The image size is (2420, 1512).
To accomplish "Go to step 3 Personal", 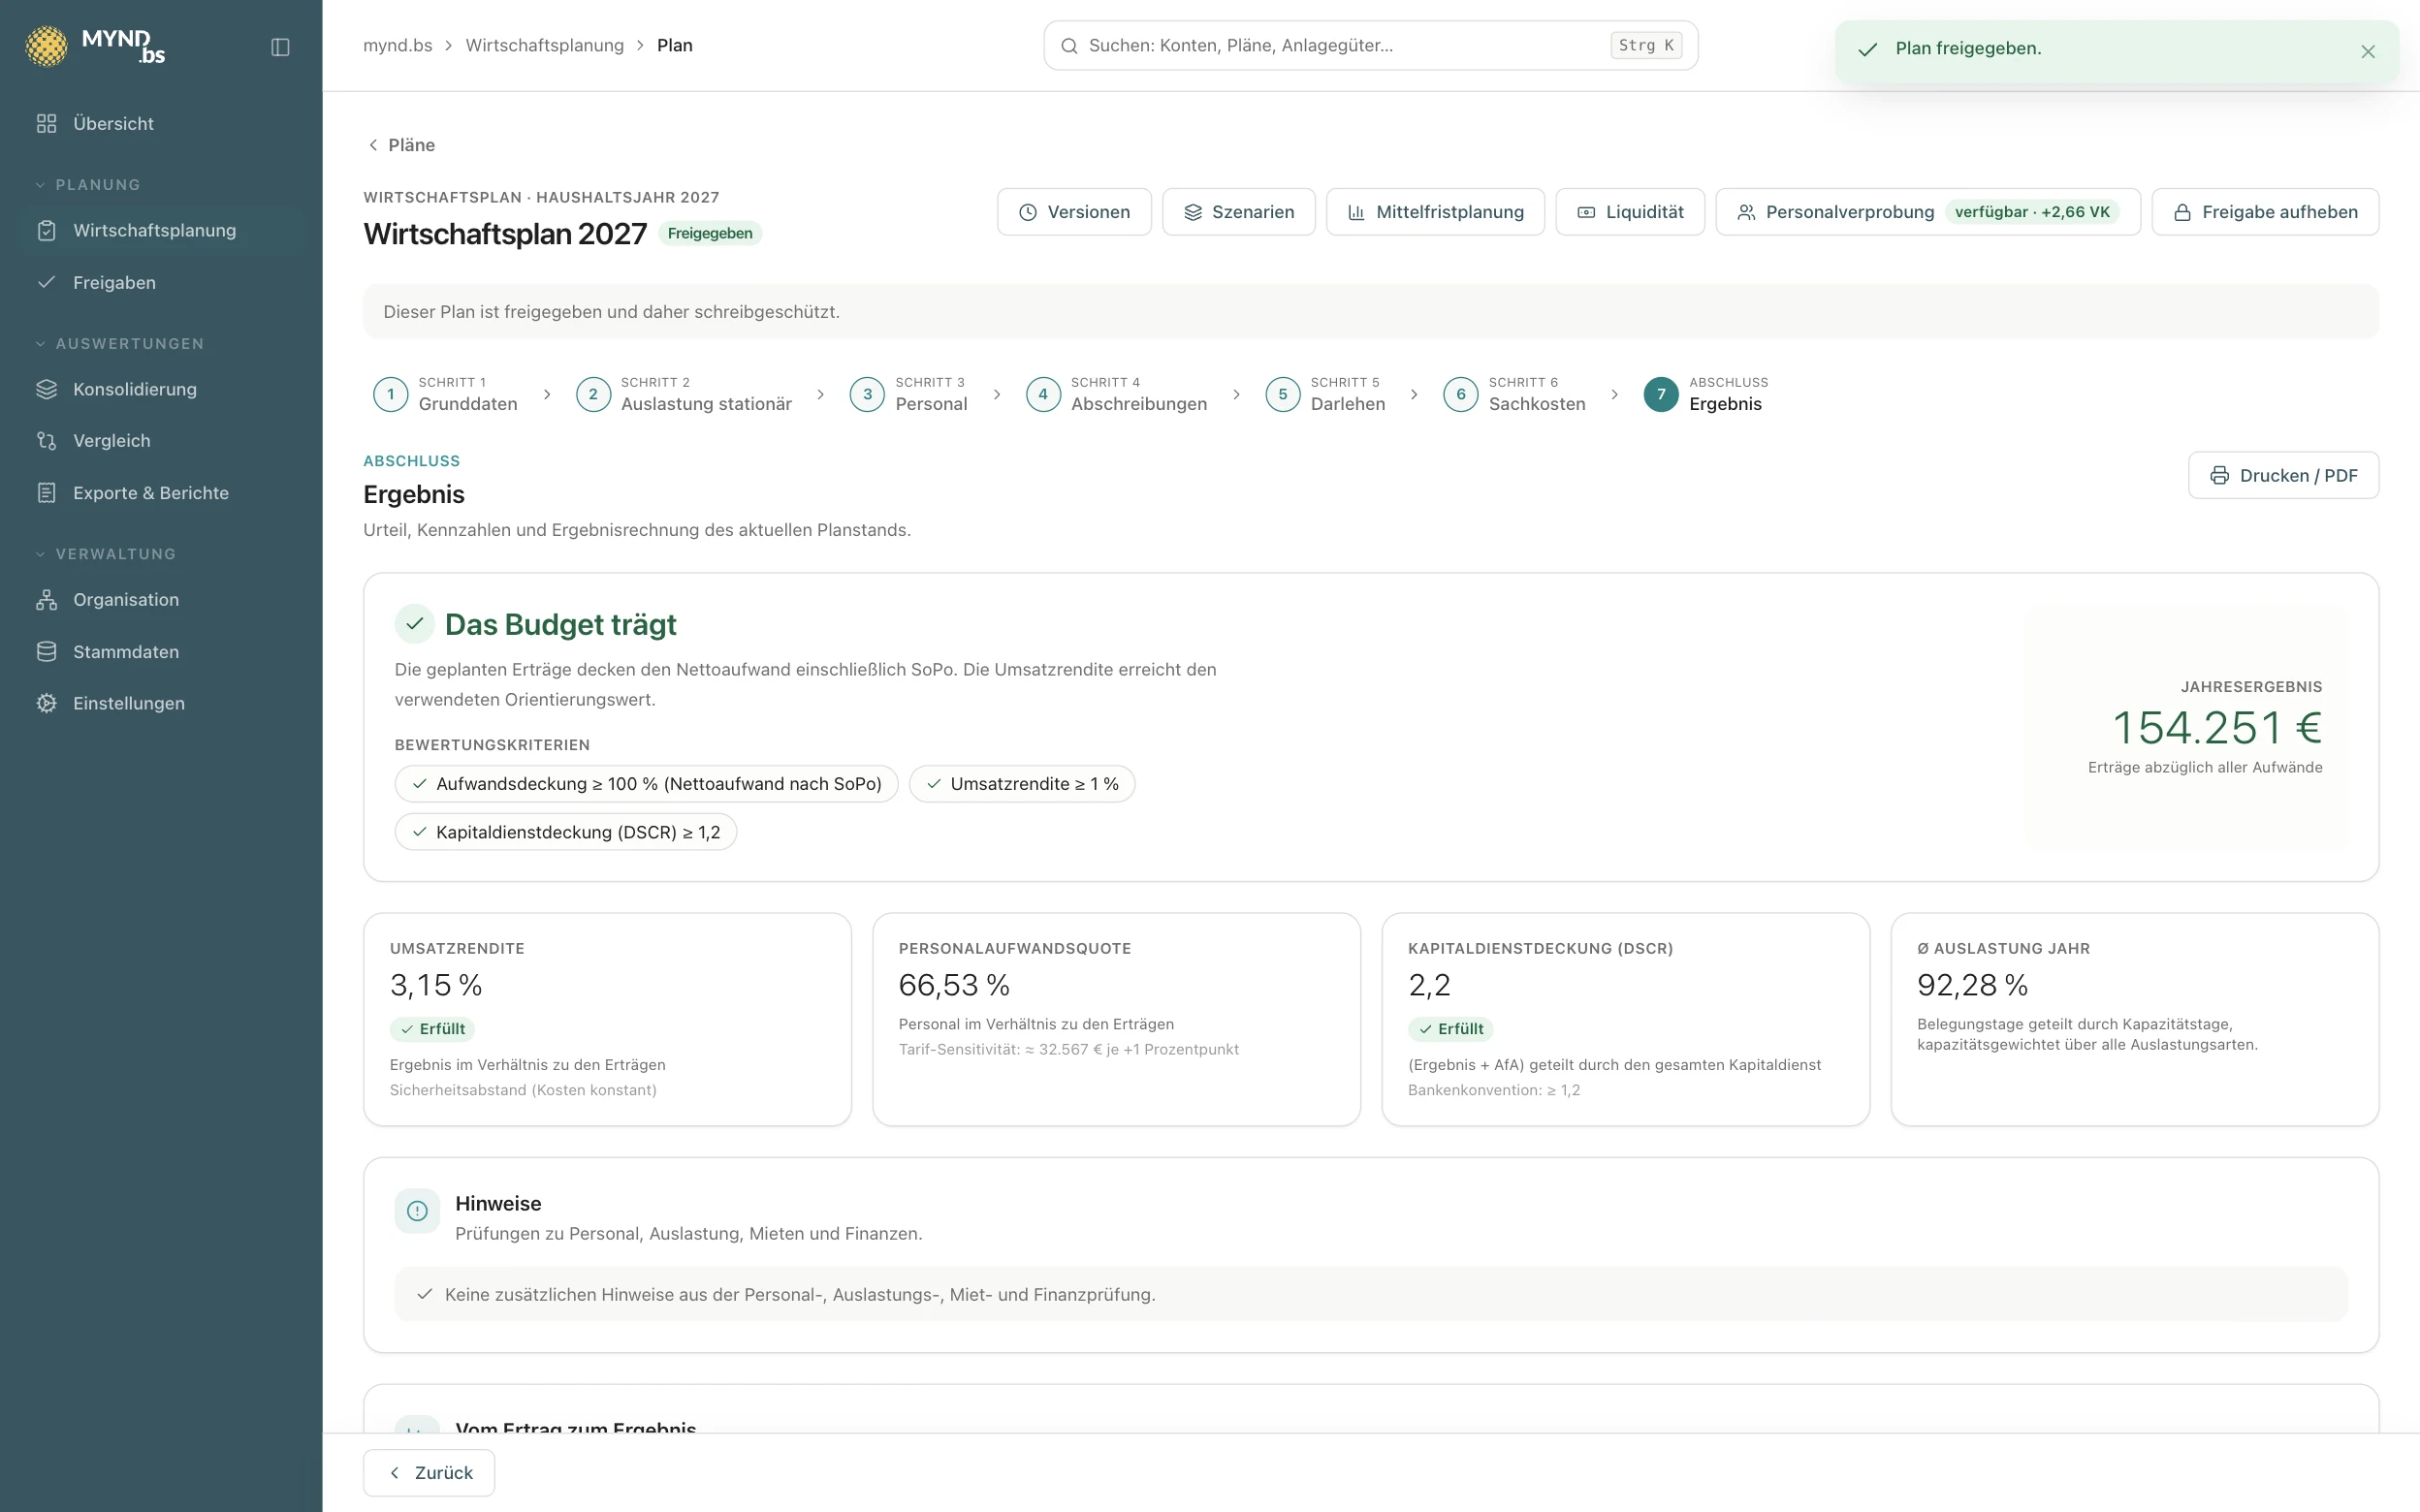I will tap(908, 394).
